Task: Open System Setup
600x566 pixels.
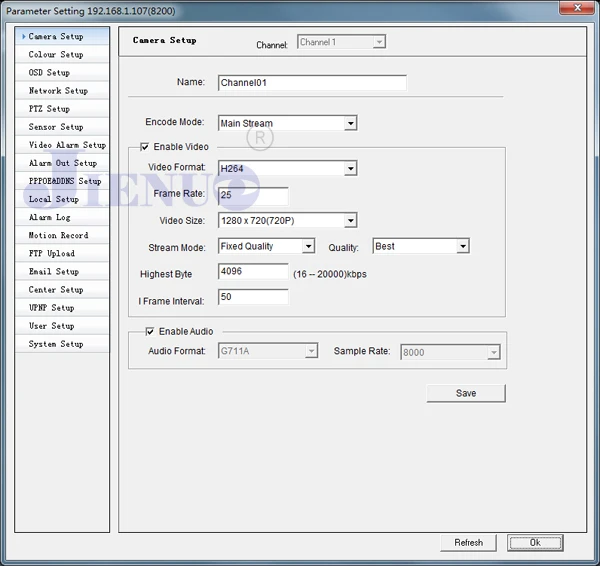Action: tap(62, 344)
